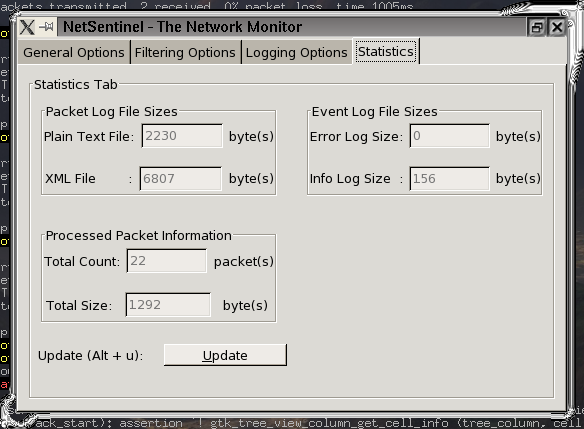Screen dimensions: 584x429
Task: Click the 'packet(s)' unit label
Action: (x=244, y=261)
